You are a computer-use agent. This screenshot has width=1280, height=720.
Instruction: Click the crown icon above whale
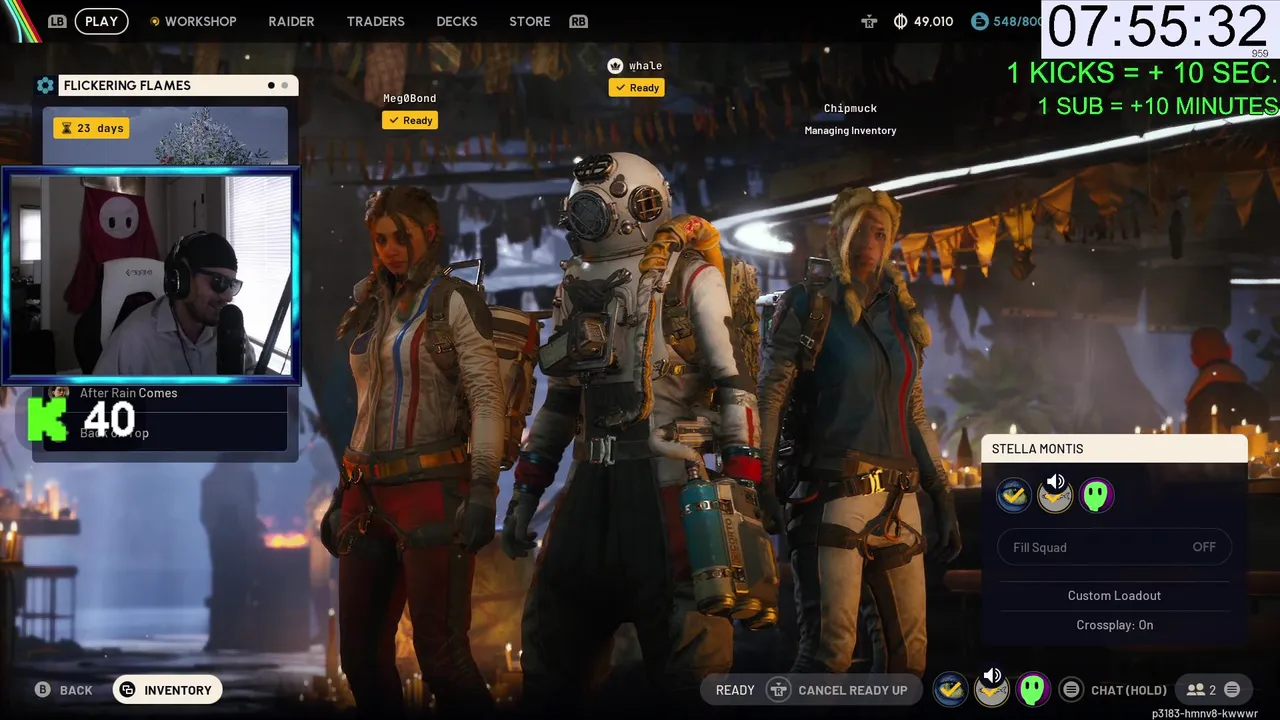point(616,66)
